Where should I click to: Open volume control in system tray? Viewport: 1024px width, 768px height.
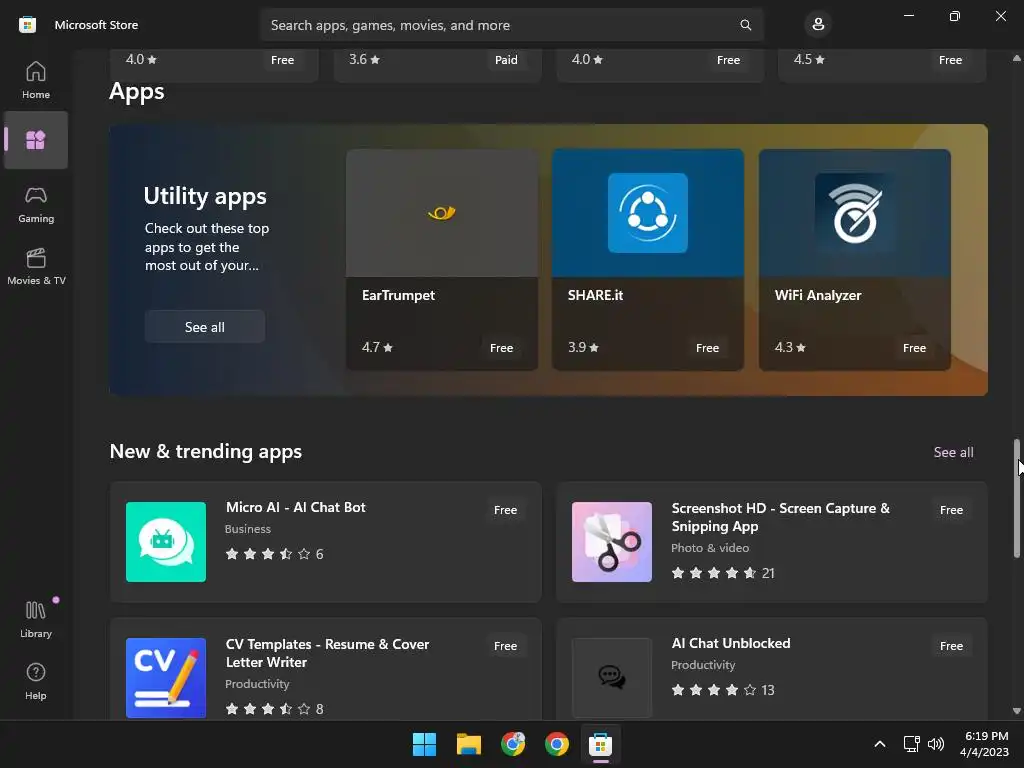click(936, 744)
